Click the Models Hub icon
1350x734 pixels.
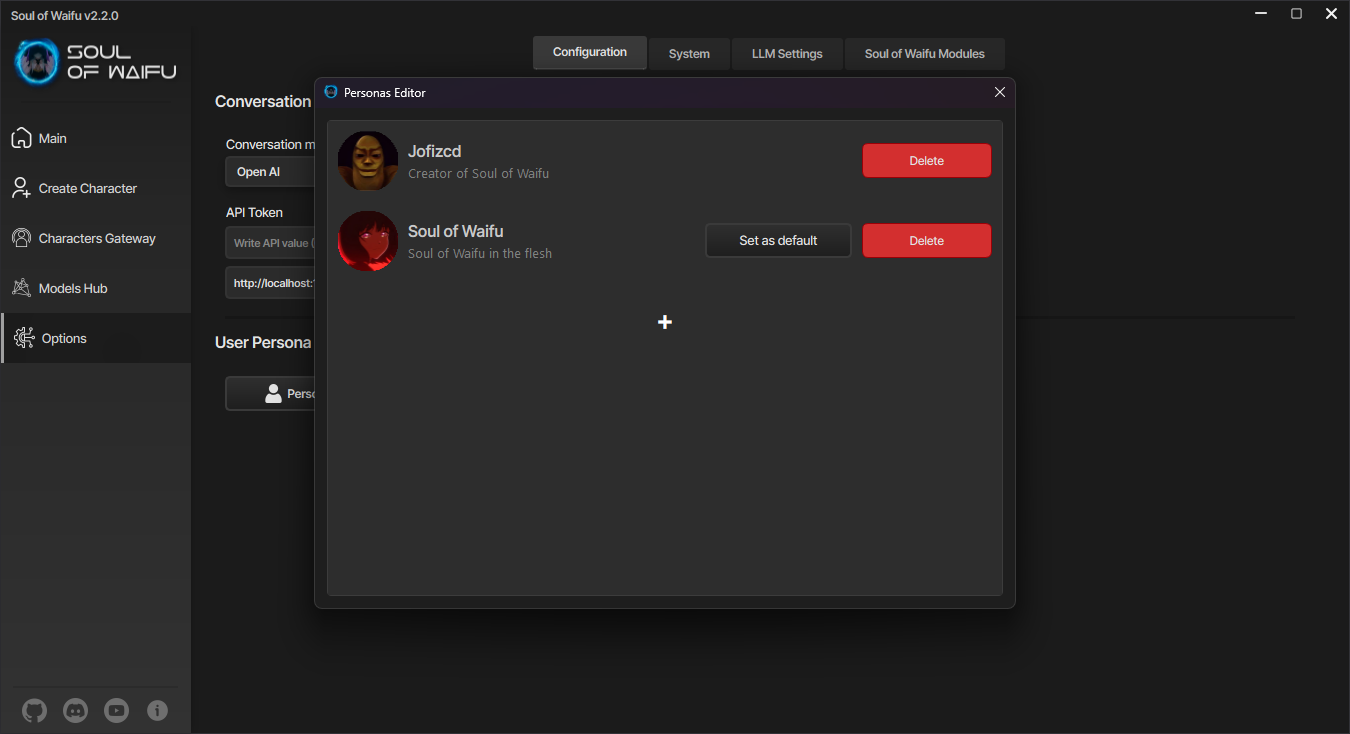pos(21,288)
